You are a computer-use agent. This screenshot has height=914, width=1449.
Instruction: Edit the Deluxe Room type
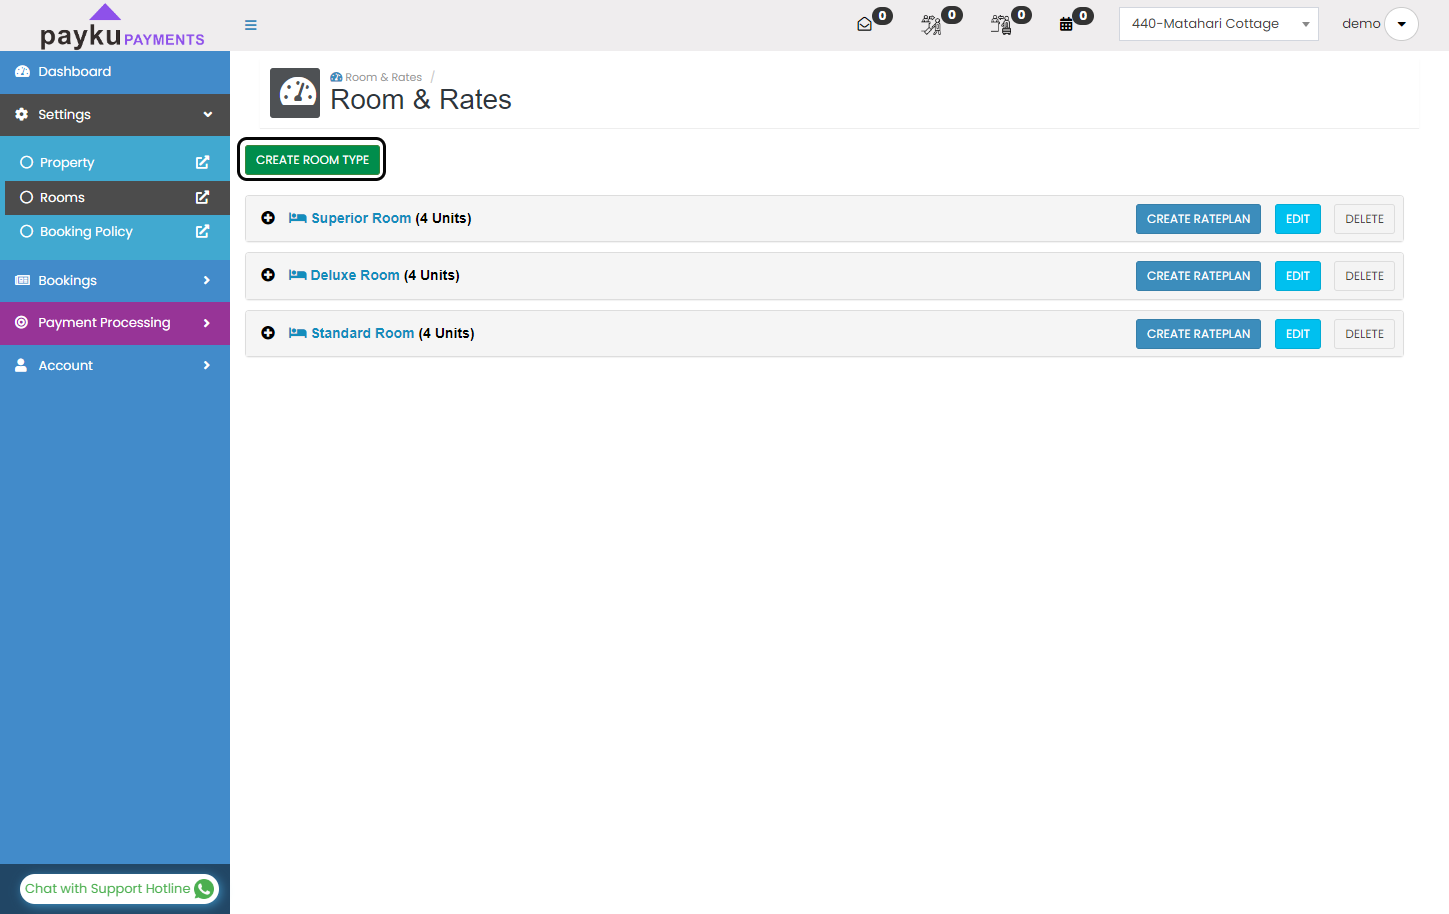click(1298, 276)
